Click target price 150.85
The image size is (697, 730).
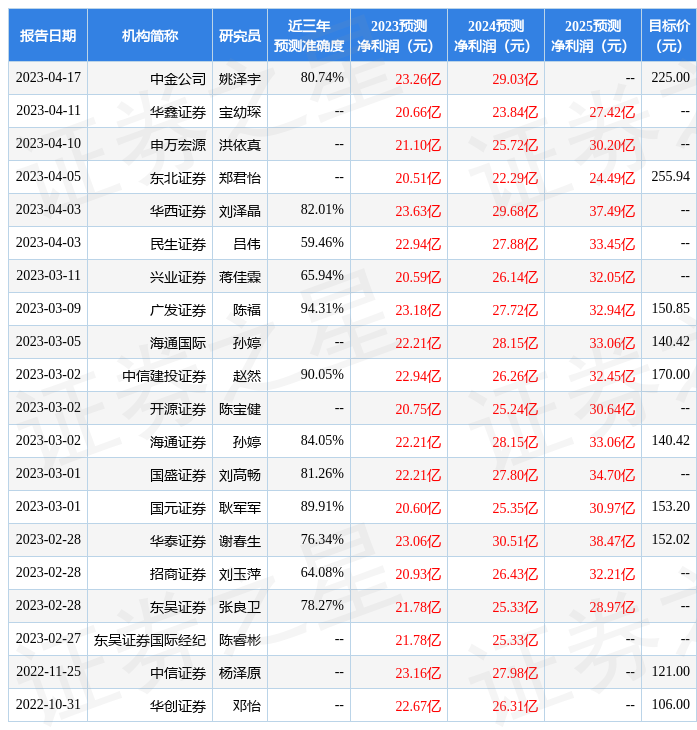pyautogui.click(x=670, y=309)
